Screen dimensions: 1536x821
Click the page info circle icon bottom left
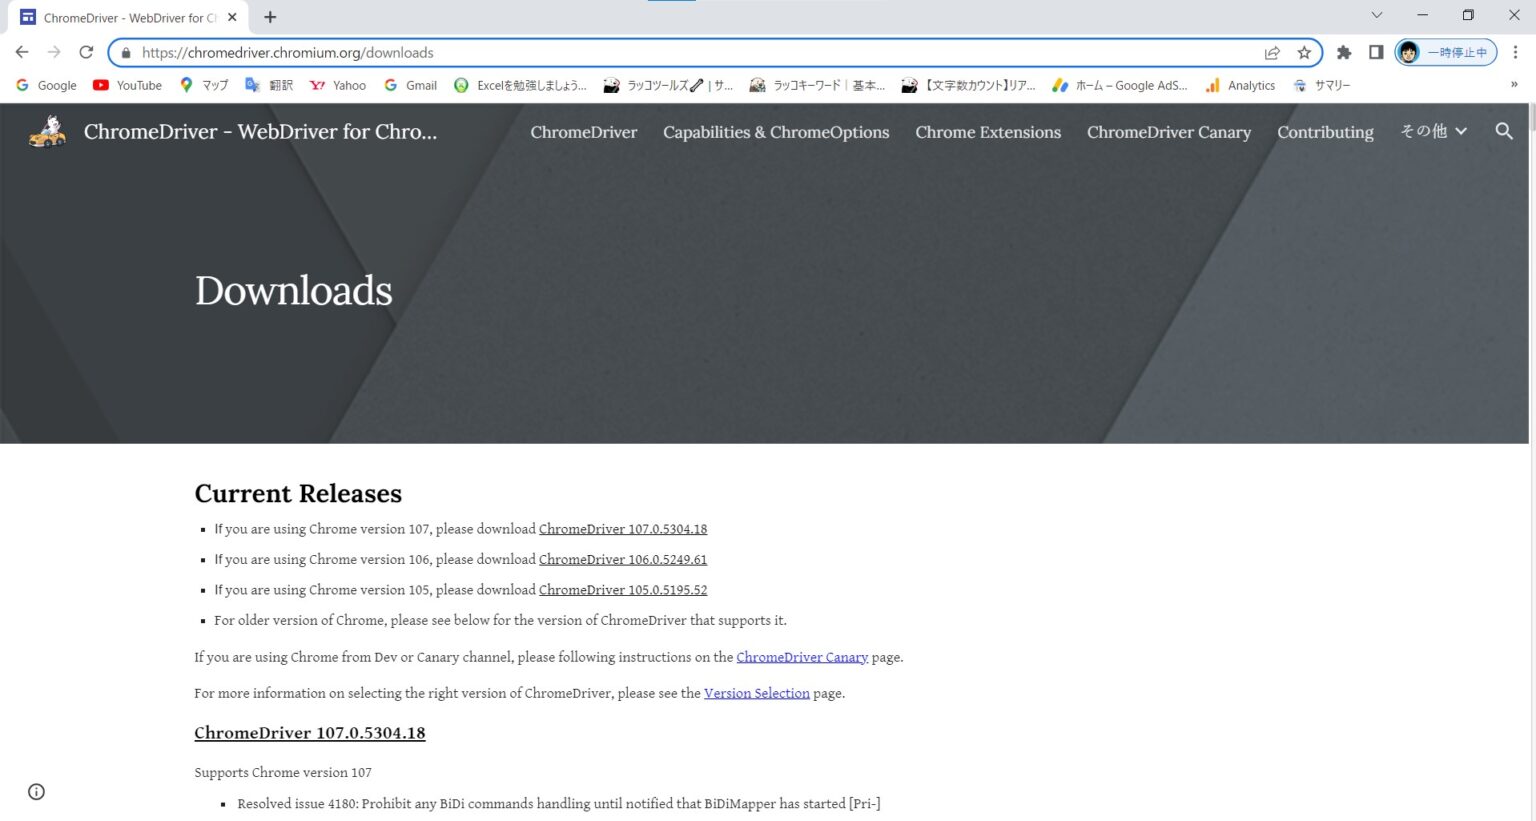point(36,791)
